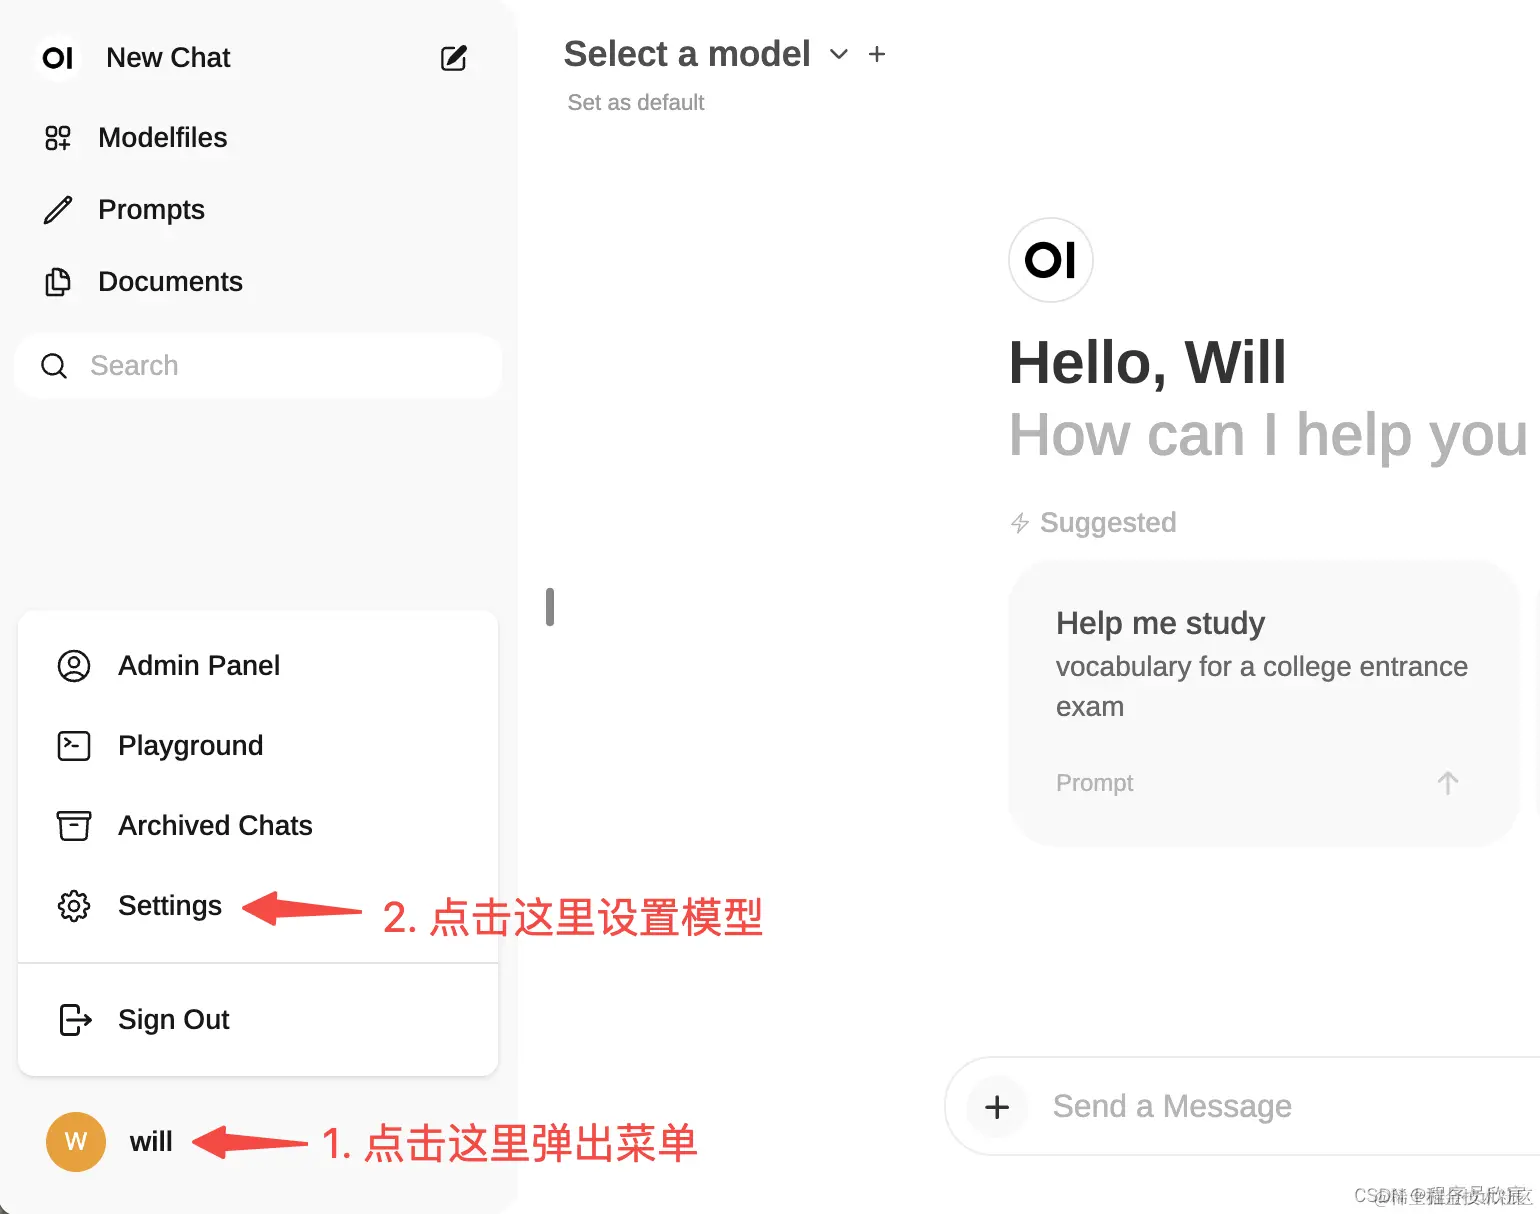Image resolution: width=1540 pixels, height=1214 pixels.
Task: Open Documents in the sidebar
Action: point(170,282)
